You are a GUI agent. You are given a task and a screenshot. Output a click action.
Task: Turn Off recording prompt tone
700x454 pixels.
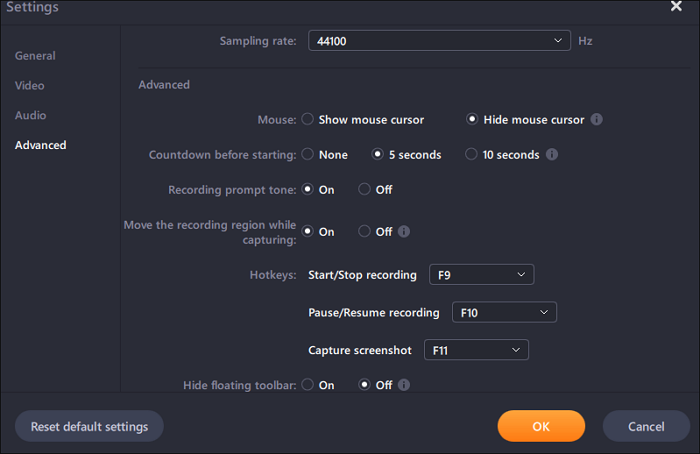point(364,189)
